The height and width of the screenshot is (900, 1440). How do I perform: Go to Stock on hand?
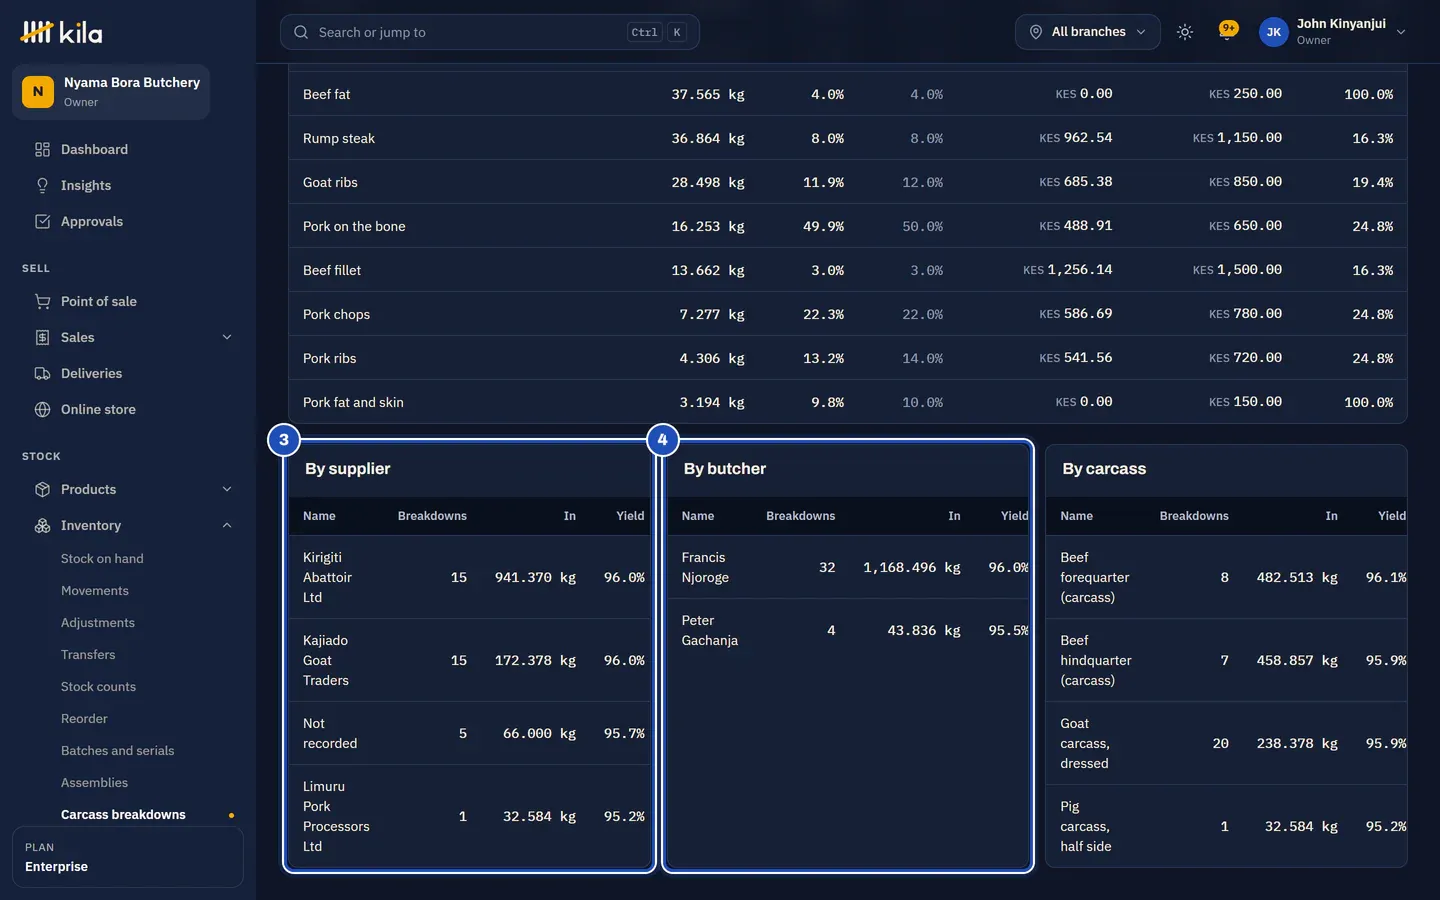[102, 559]
